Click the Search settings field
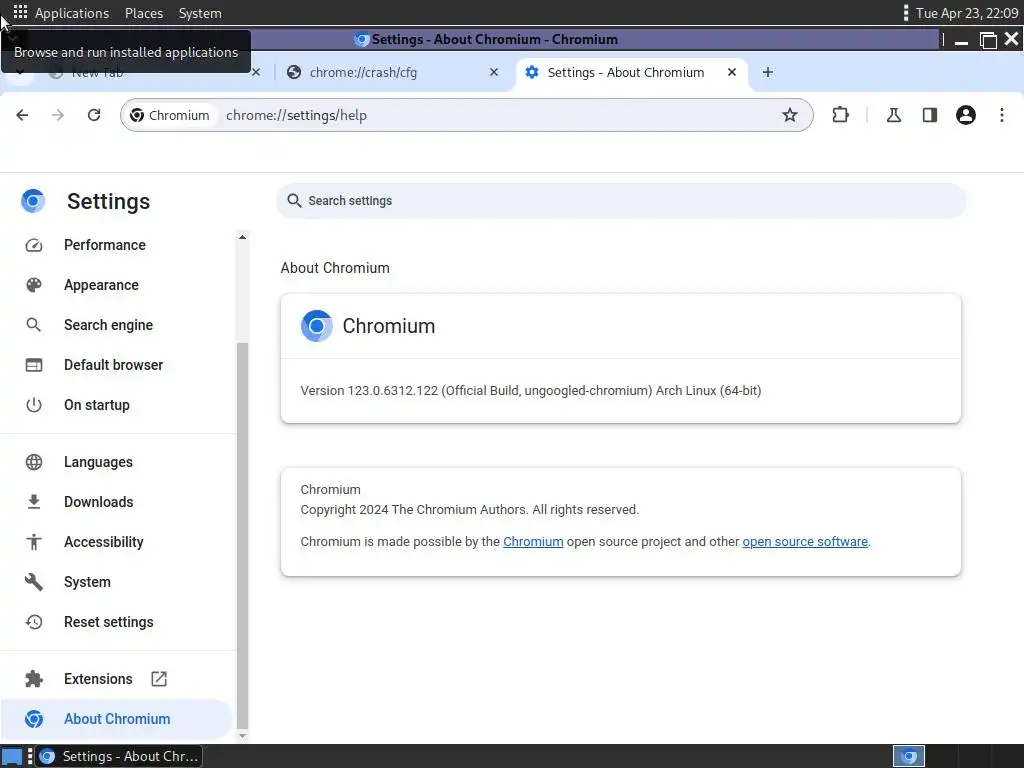Screen dimensions: 1024x768 [x=620, y=200]
